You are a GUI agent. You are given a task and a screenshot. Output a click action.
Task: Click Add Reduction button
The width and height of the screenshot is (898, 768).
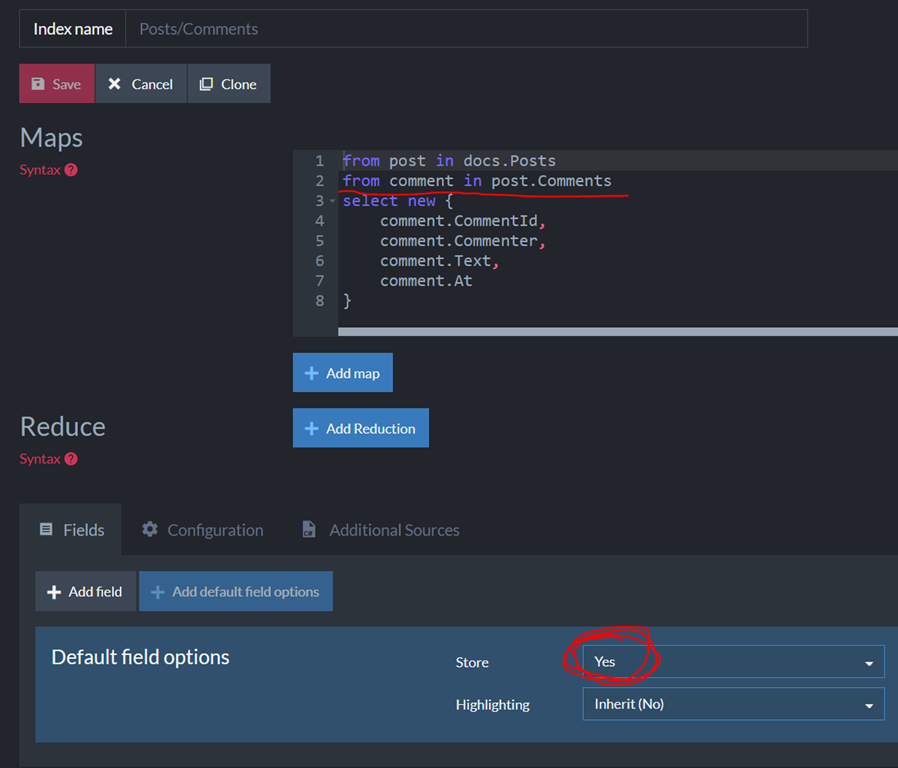pos(361,428)
